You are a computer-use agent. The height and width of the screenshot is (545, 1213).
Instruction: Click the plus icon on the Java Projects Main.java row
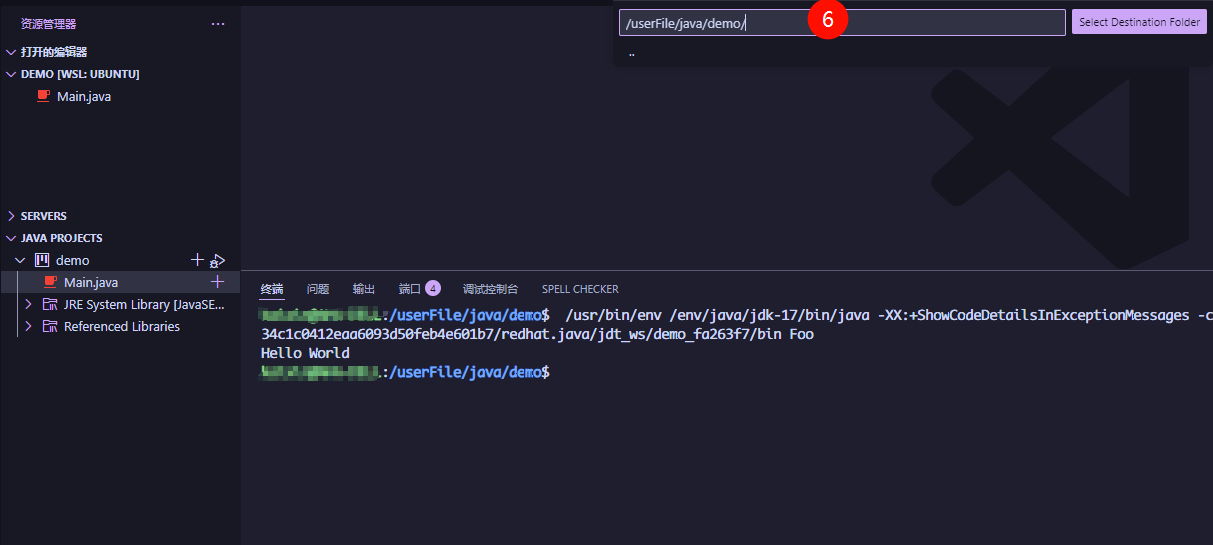point(217,282)
